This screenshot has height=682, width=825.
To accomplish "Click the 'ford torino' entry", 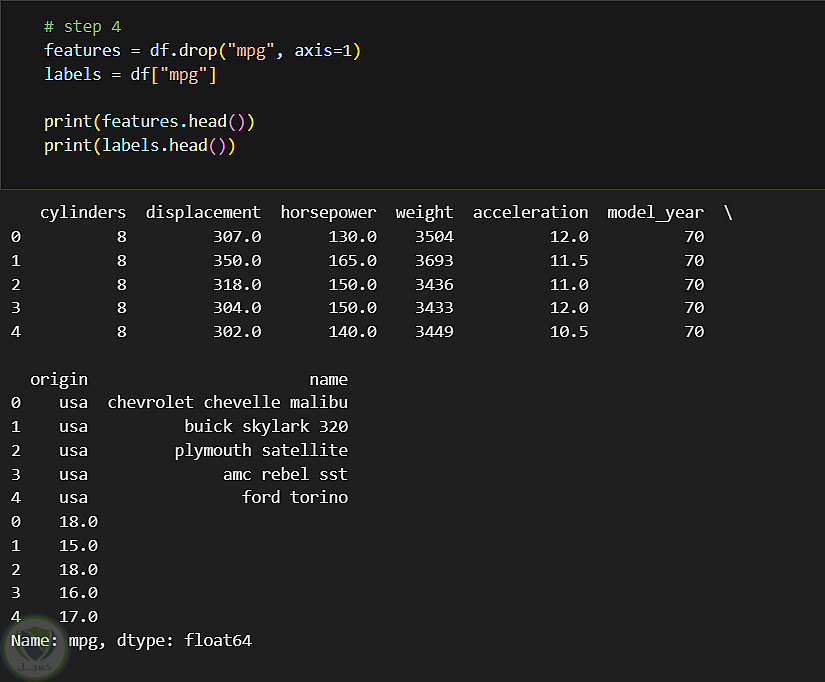I will [294, 497].
